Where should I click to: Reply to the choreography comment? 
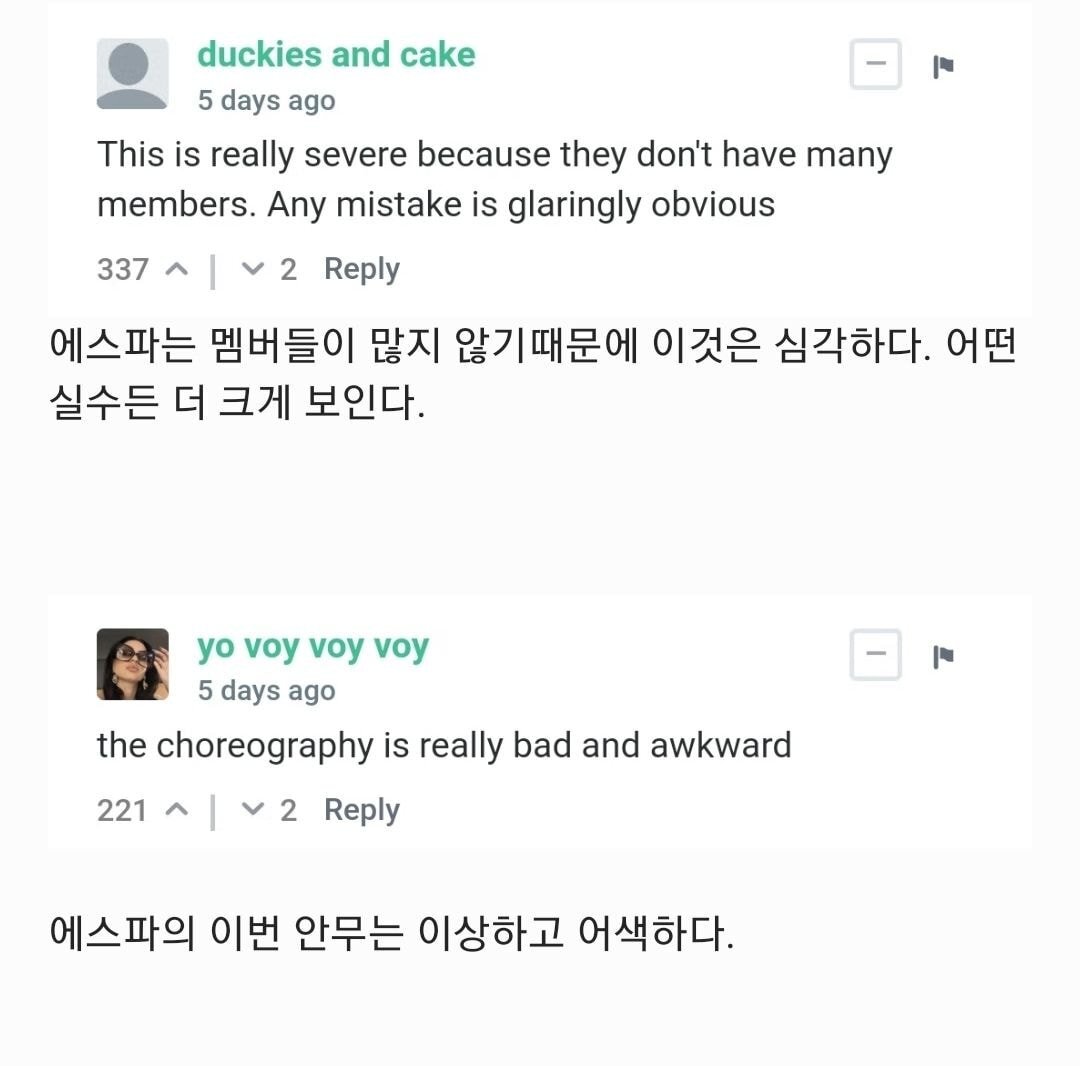[362, 811]
